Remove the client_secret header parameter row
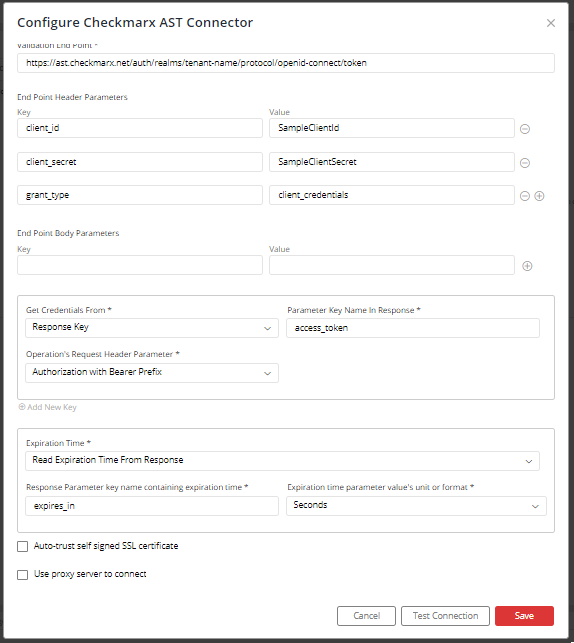Screen dimensions: 574x643 pos(525,163)
